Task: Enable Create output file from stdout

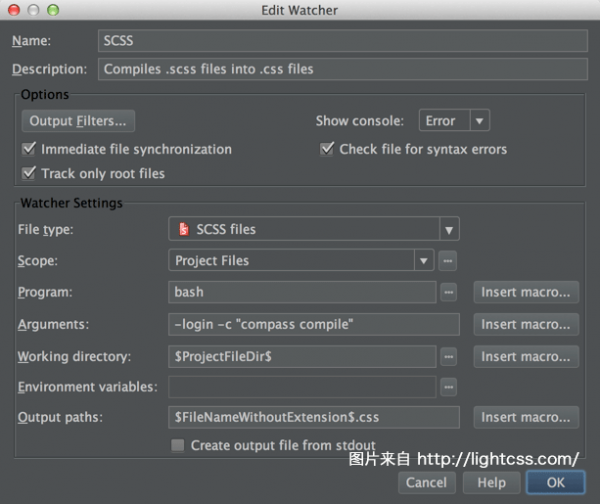Action: tap(178, 445)
